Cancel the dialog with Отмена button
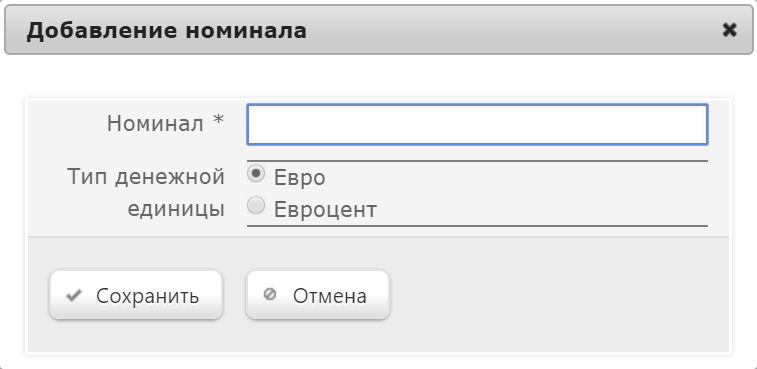The height and width of the screenshot is (369, 757). coord(318,295)
